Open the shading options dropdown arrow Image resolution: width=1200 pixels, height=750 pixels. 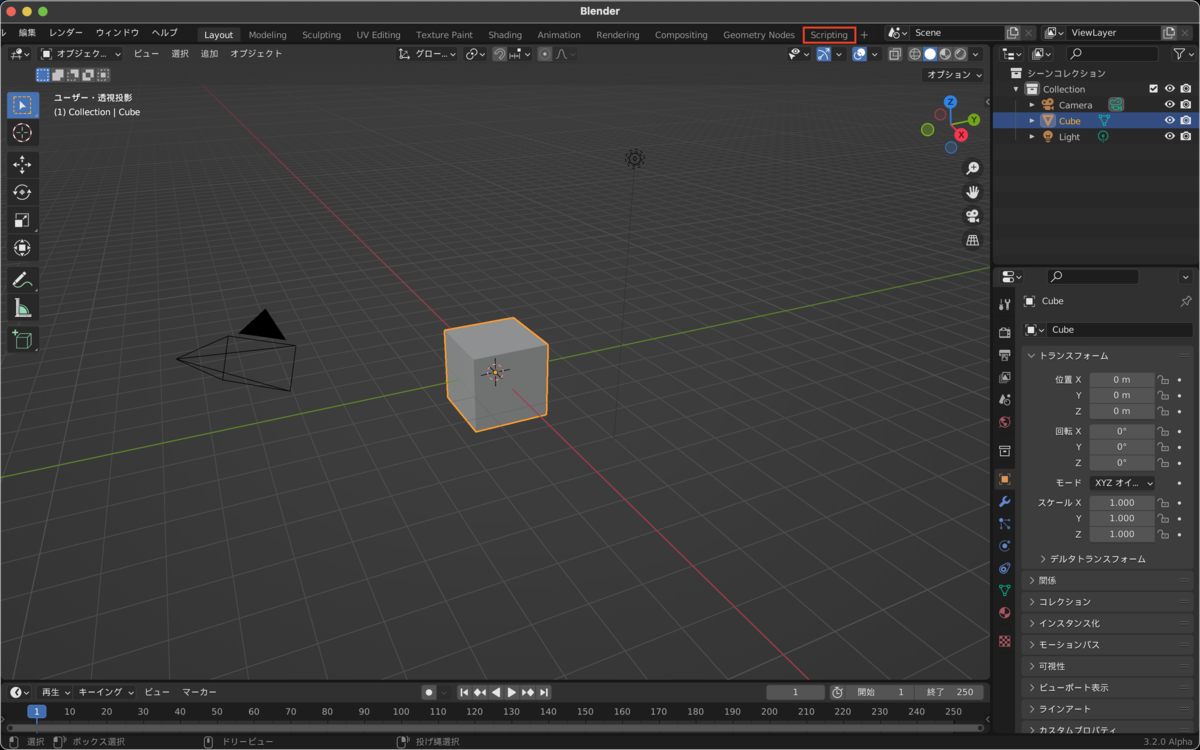pos(975,54)
